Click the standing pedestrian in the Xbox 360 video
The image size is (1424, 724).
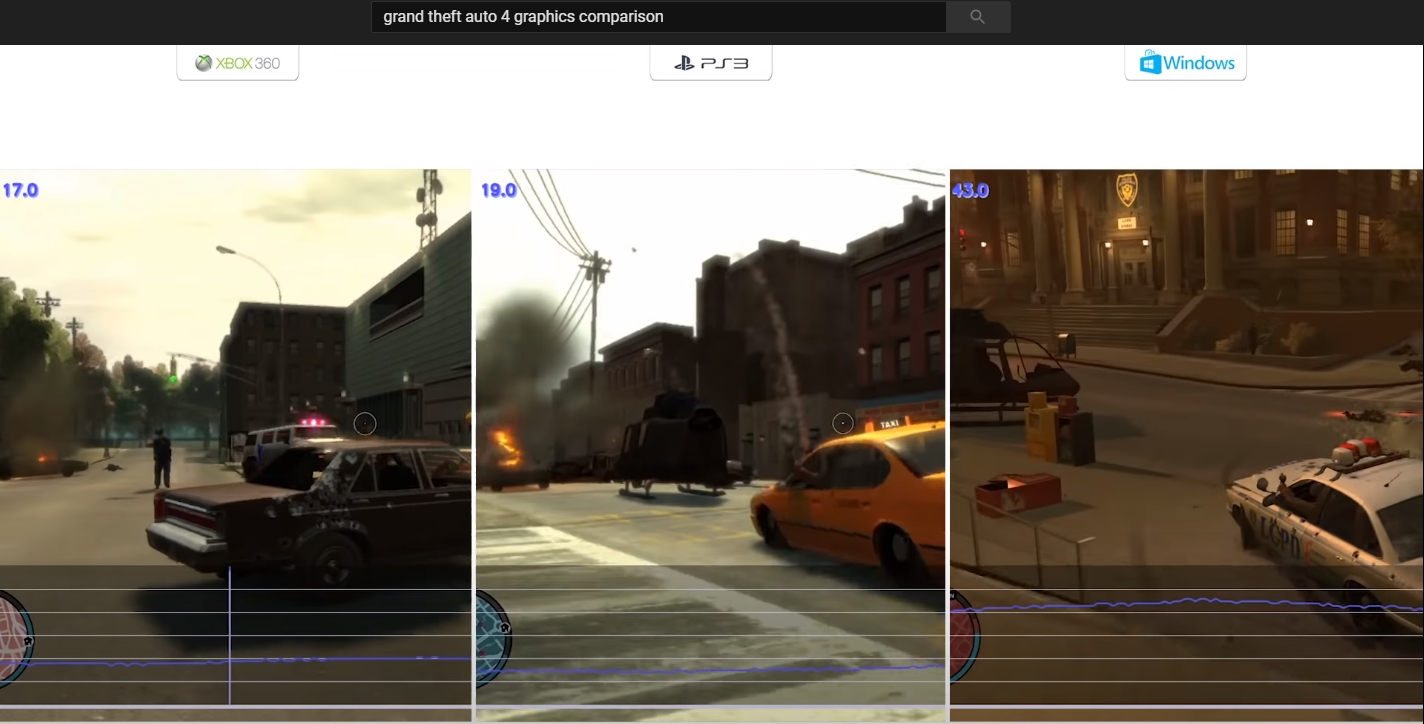click(x=161, y=458)
